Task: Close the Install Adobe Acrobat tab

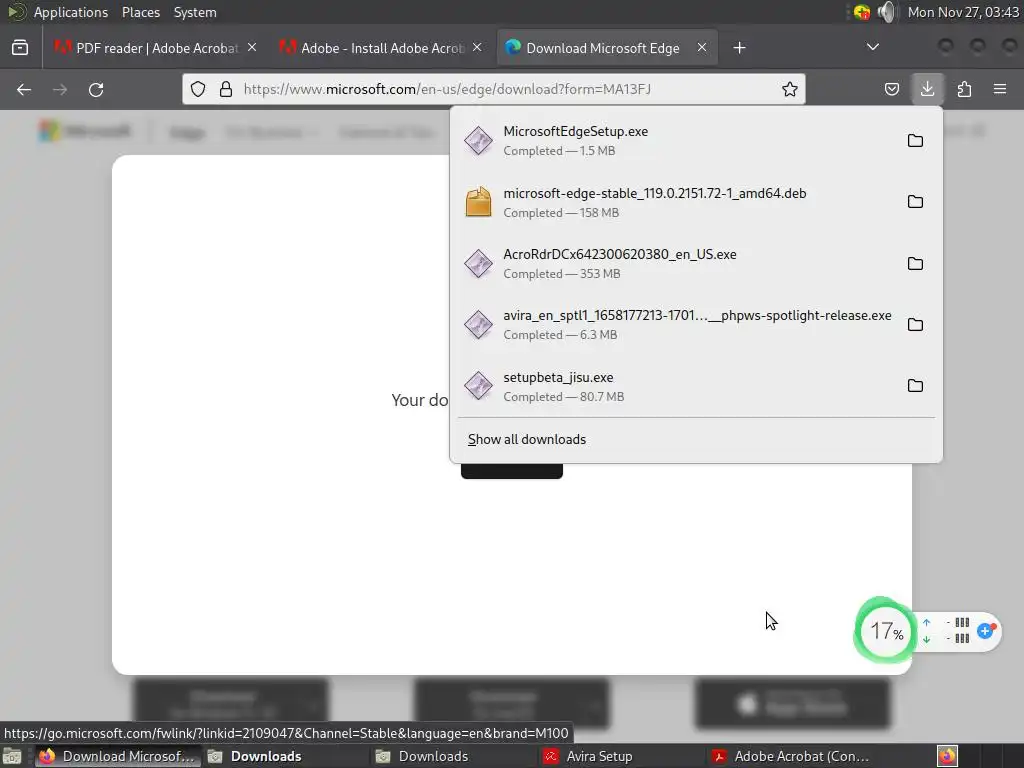Action: tap(477, 48)
